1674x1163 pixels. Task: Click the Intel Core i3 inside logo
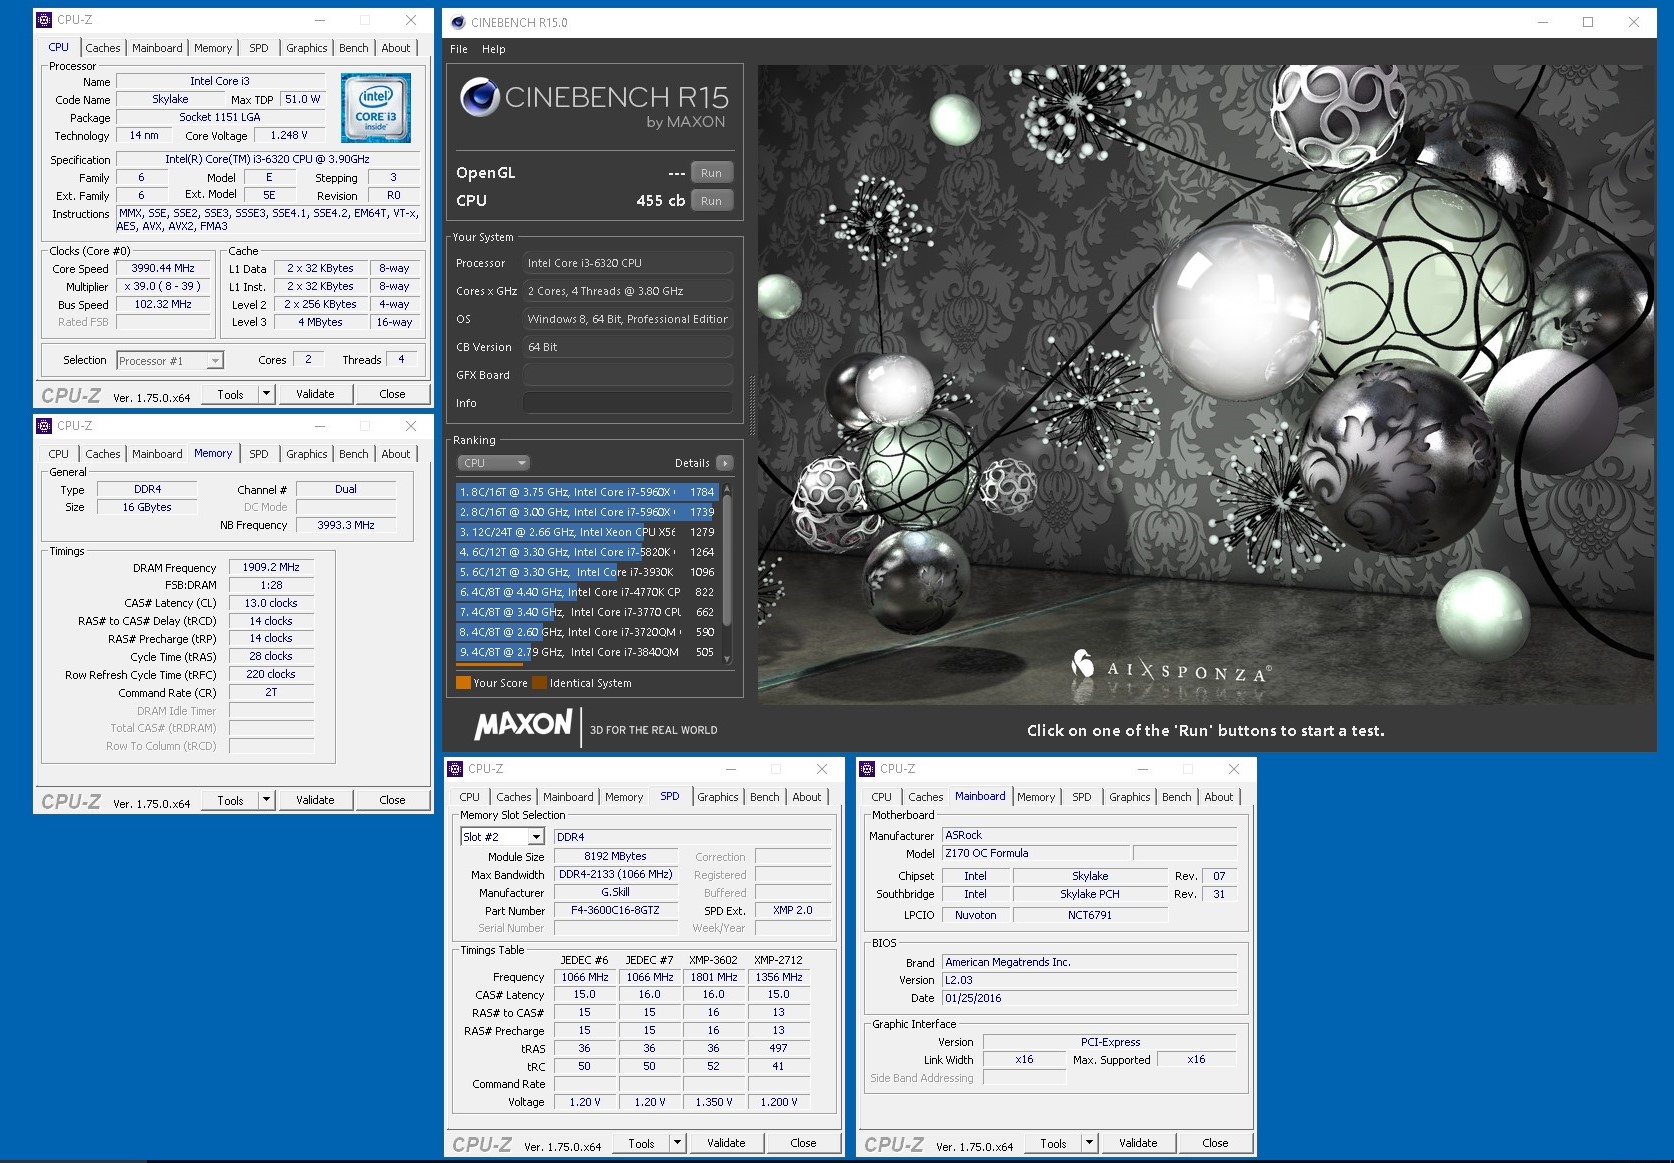pyautogui.click(x=376, y=108)
